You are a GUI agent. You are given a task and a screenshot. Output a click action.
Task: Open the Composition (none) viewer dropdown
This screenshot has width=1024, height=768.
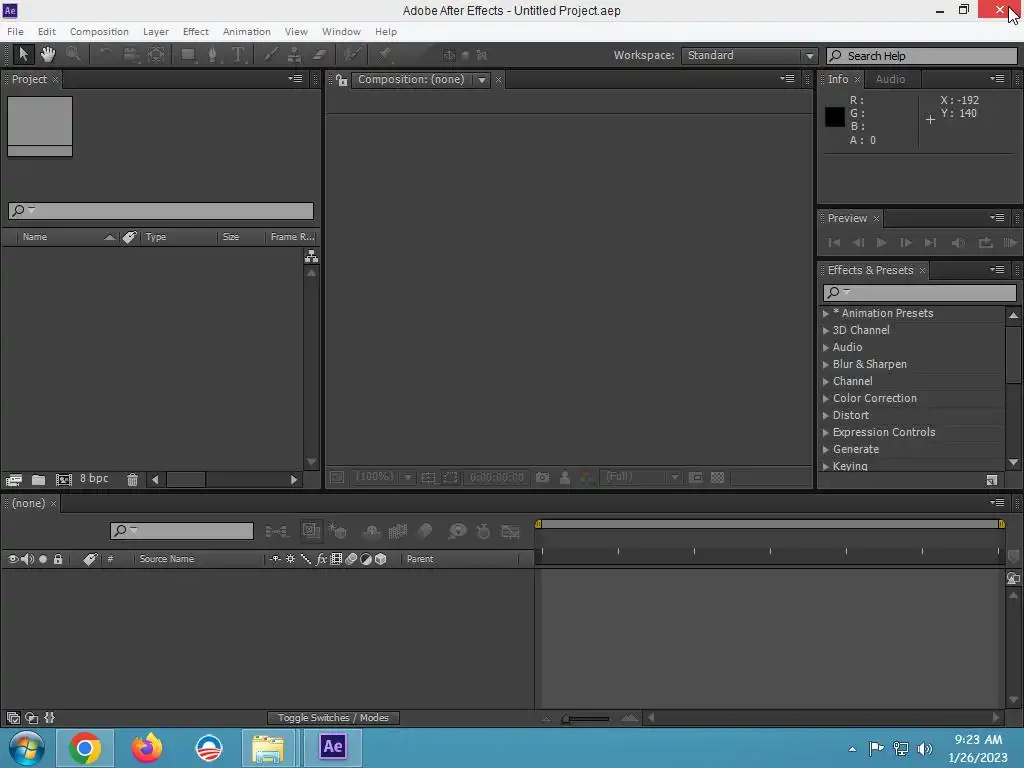(x=421, y=80)
